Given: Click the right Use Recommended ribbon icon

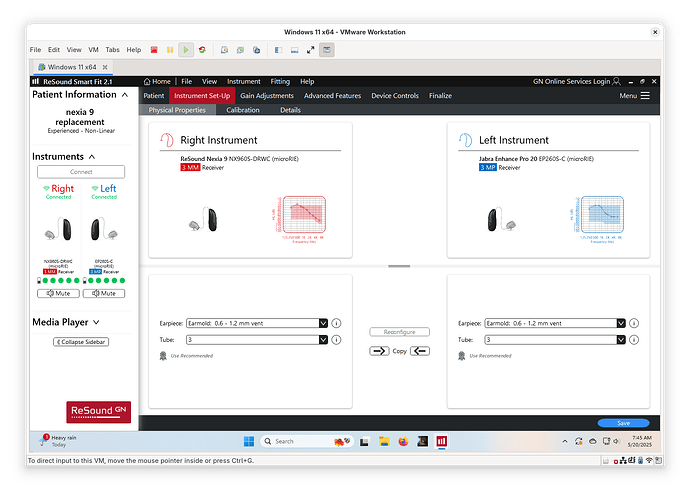Looking at the screenshot, I should tap(163, 356).
